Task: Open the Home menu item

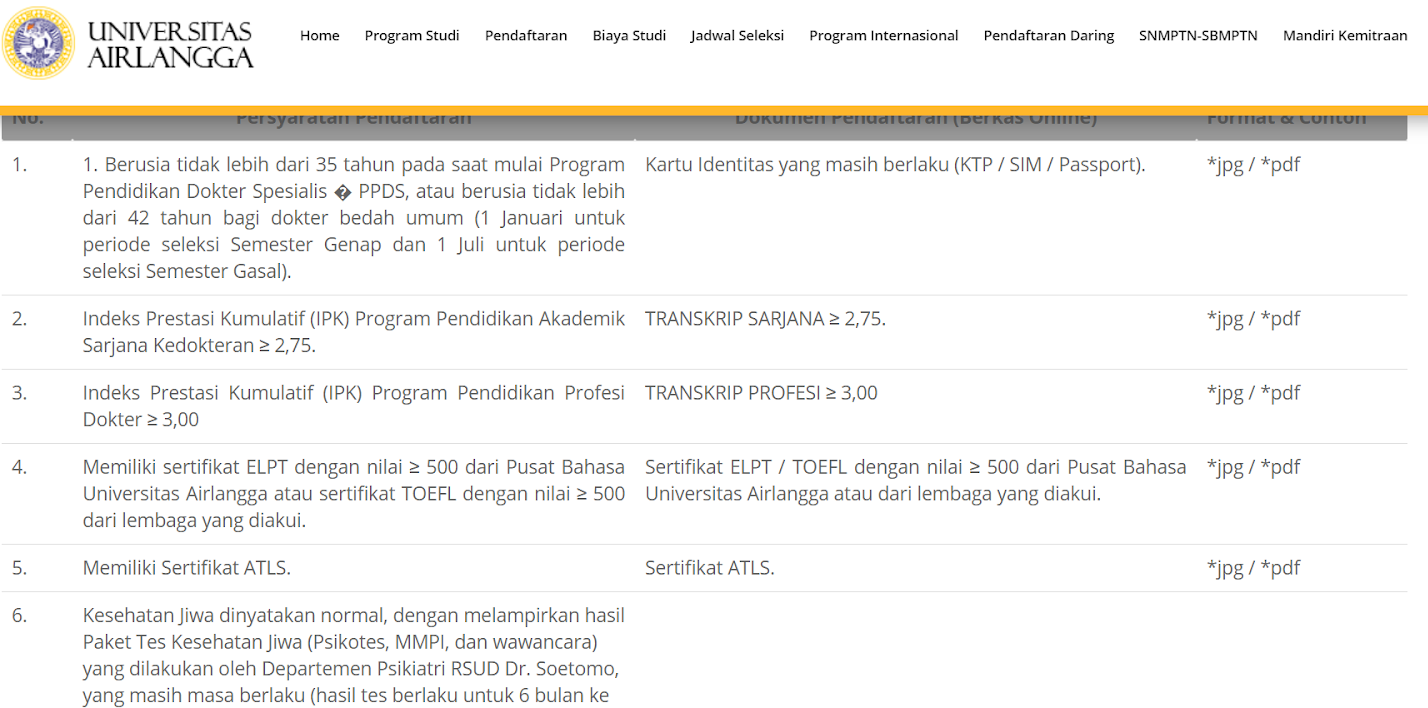Action: (320, 35)
